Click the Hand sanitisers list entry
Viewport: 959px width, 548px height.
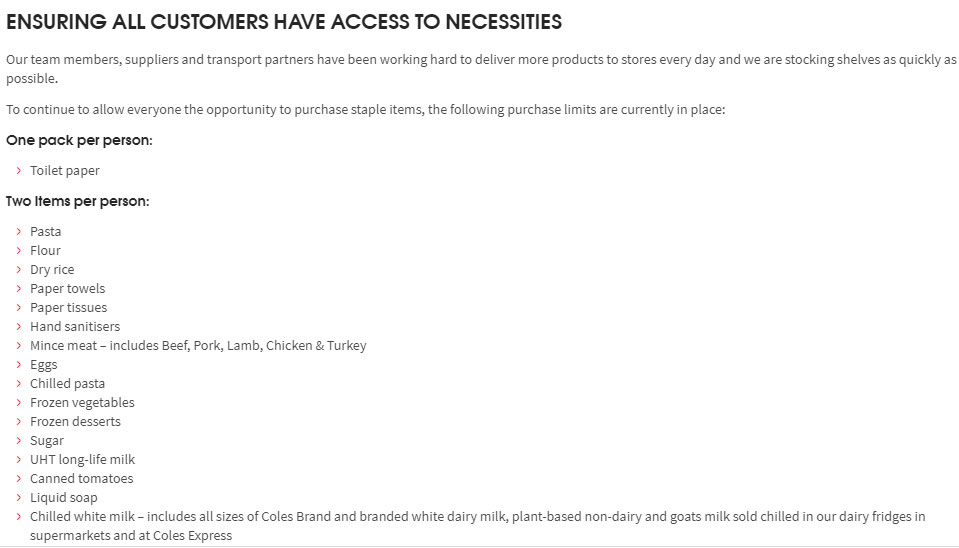75,327
